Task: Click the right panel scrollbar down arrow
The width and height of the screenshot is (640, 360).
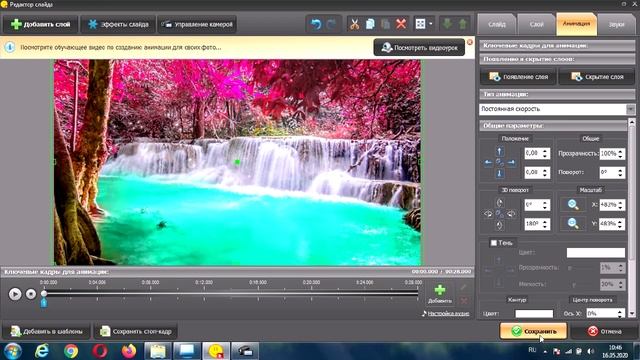Action: coord(632,313)
